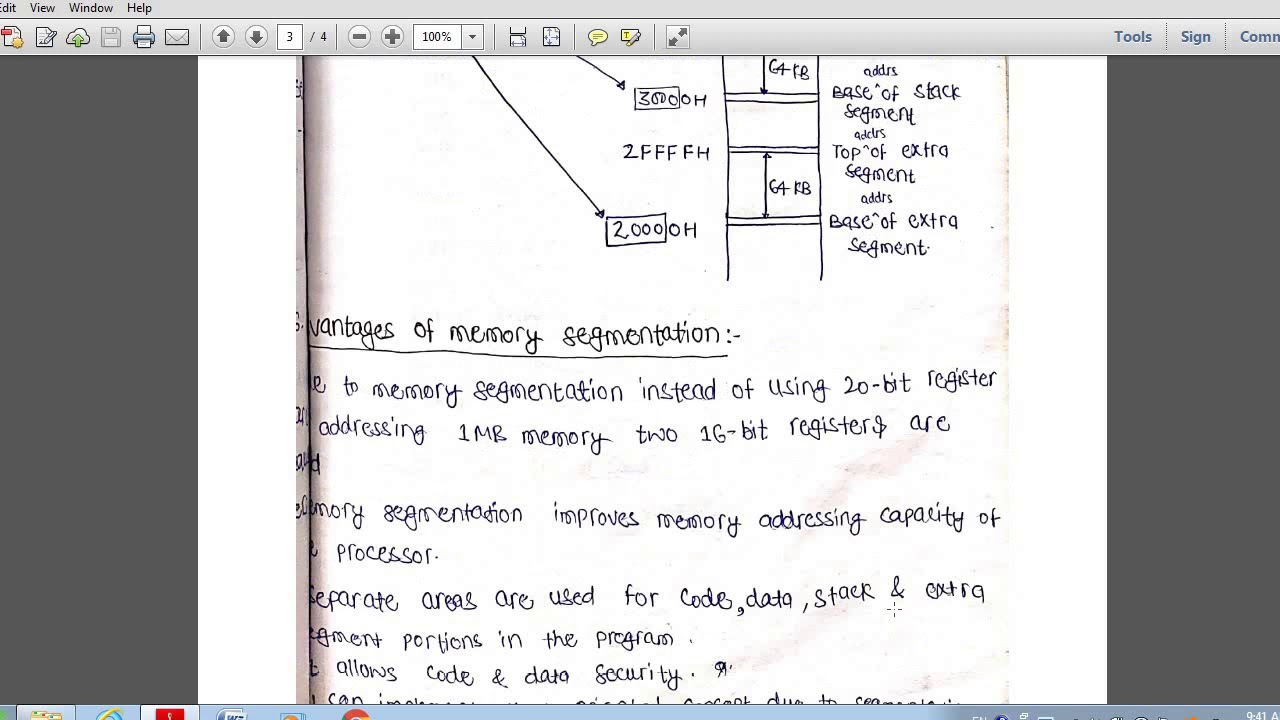The height and width of the screenshot is (720, 1280).
Task: Open the Window menu
Action: click(x=91, y=8)
